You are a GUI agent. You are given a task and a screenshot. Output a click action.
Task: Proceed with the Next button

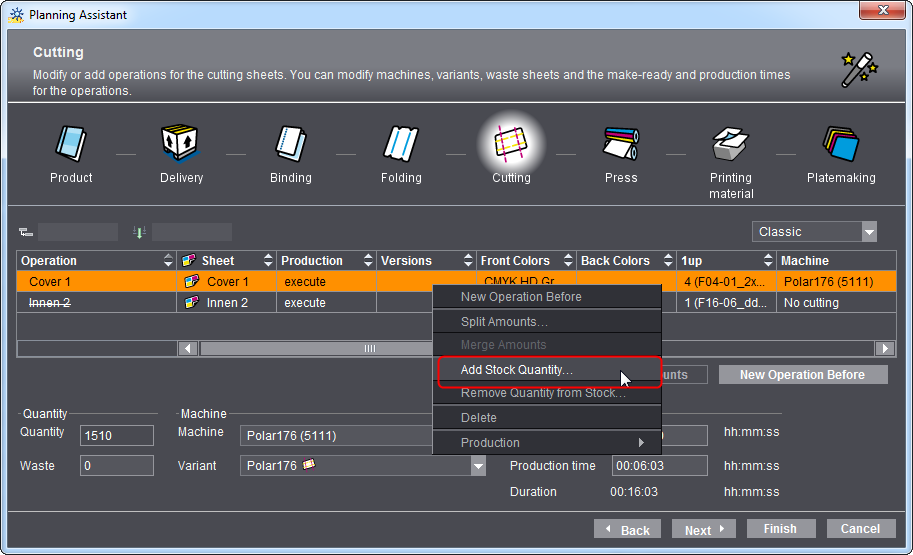[704, 529]
